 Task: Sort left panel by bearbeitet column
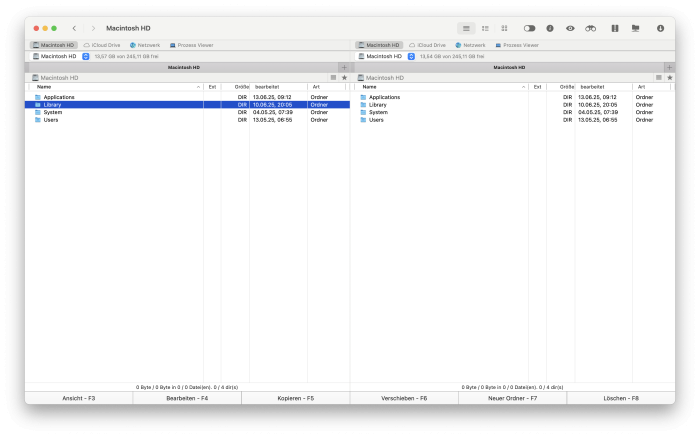click(279, 87)
